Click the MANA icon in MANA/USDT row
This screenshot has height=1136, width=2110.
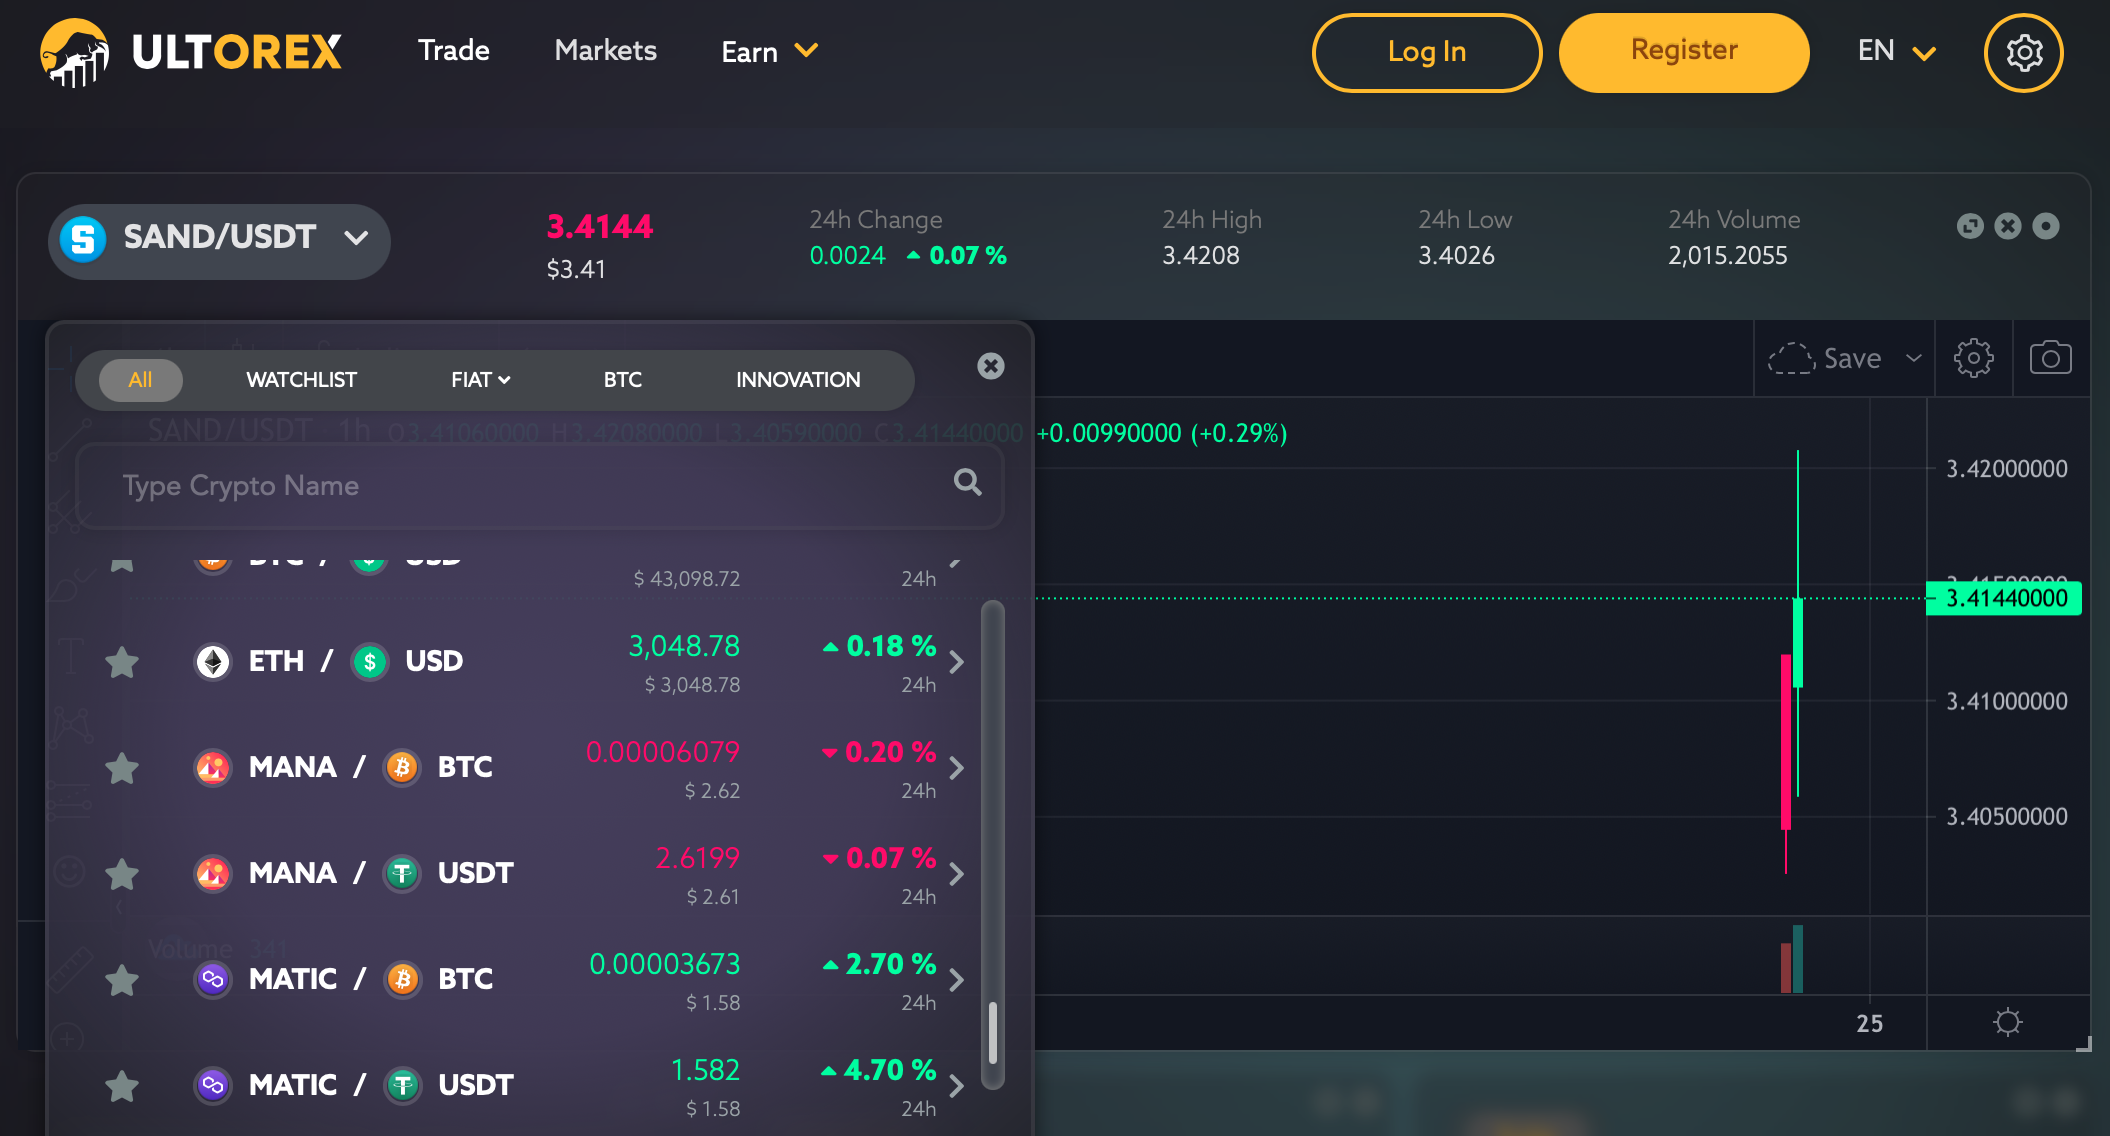click(x=212, y=873)
